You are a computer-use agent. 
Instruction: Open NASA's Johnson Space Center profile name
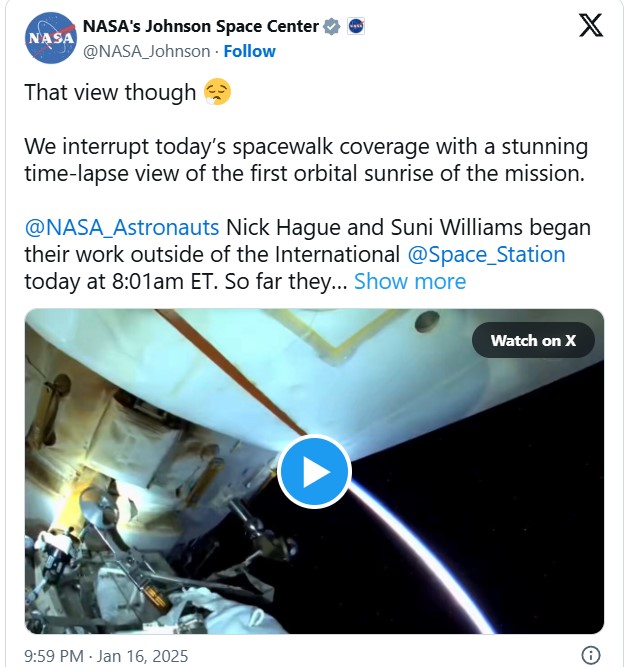tap(200, 26)
